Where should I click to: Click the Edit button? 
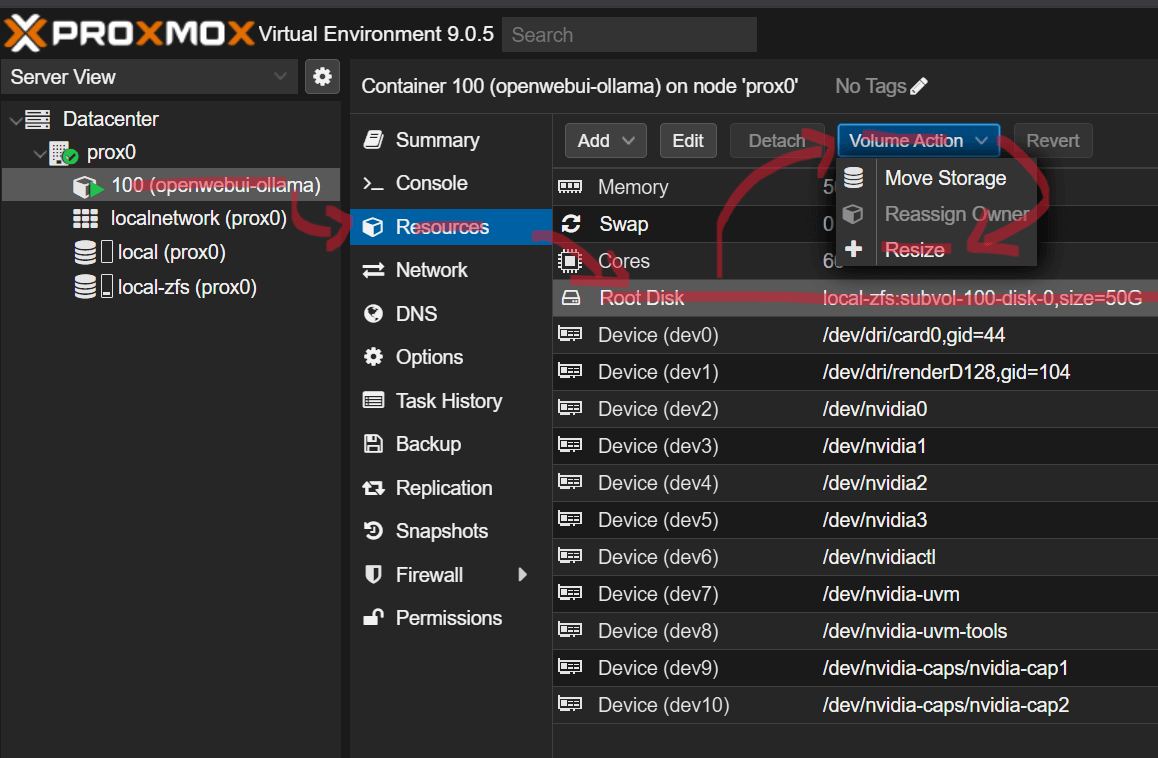click(687, 141)
